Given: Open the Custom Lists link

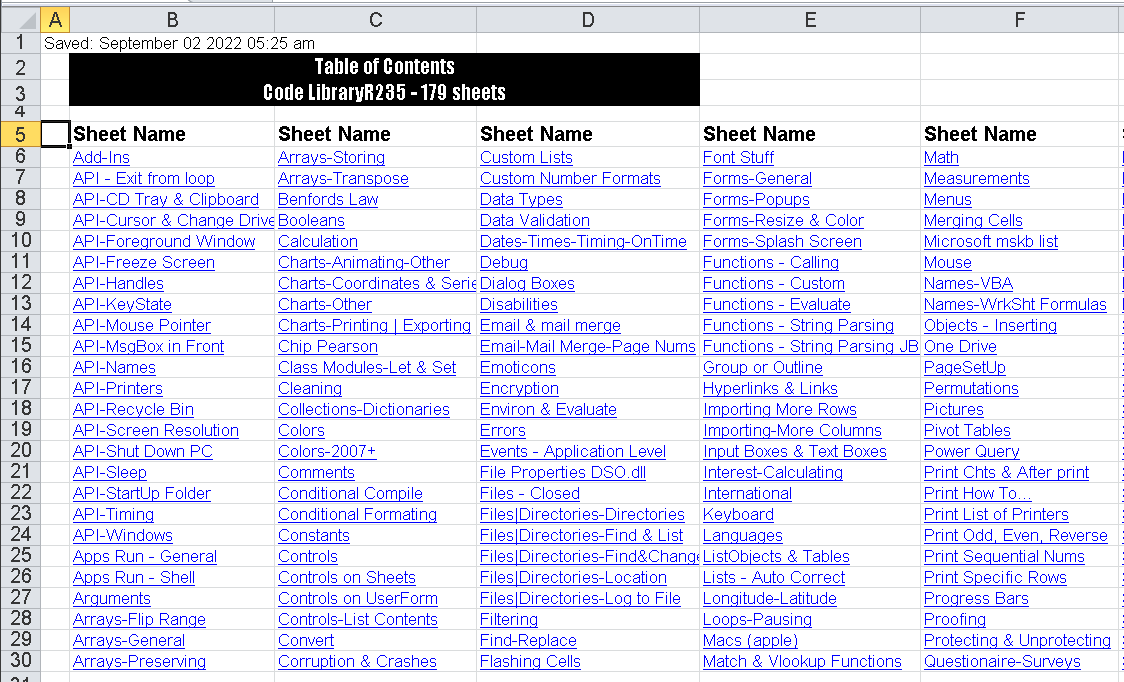Looking at the screenshot, I should pyautogui.click(x=526, y=158).
